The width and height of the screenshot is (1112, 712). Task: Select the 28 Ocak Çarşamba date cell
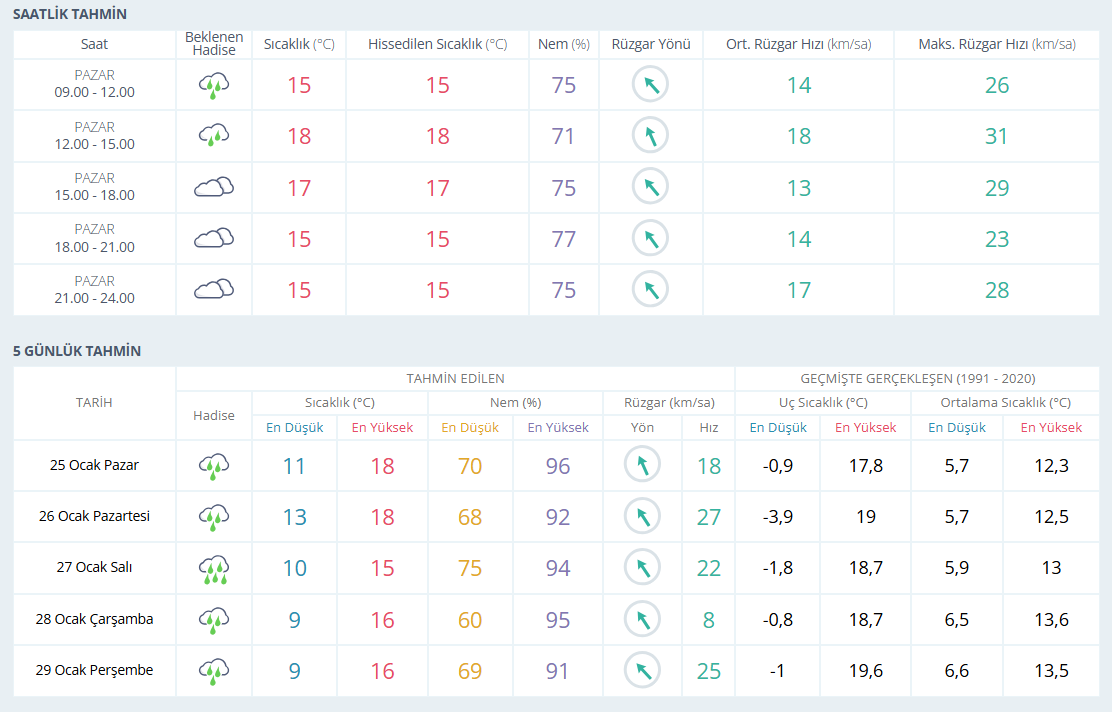pos(94,620)
